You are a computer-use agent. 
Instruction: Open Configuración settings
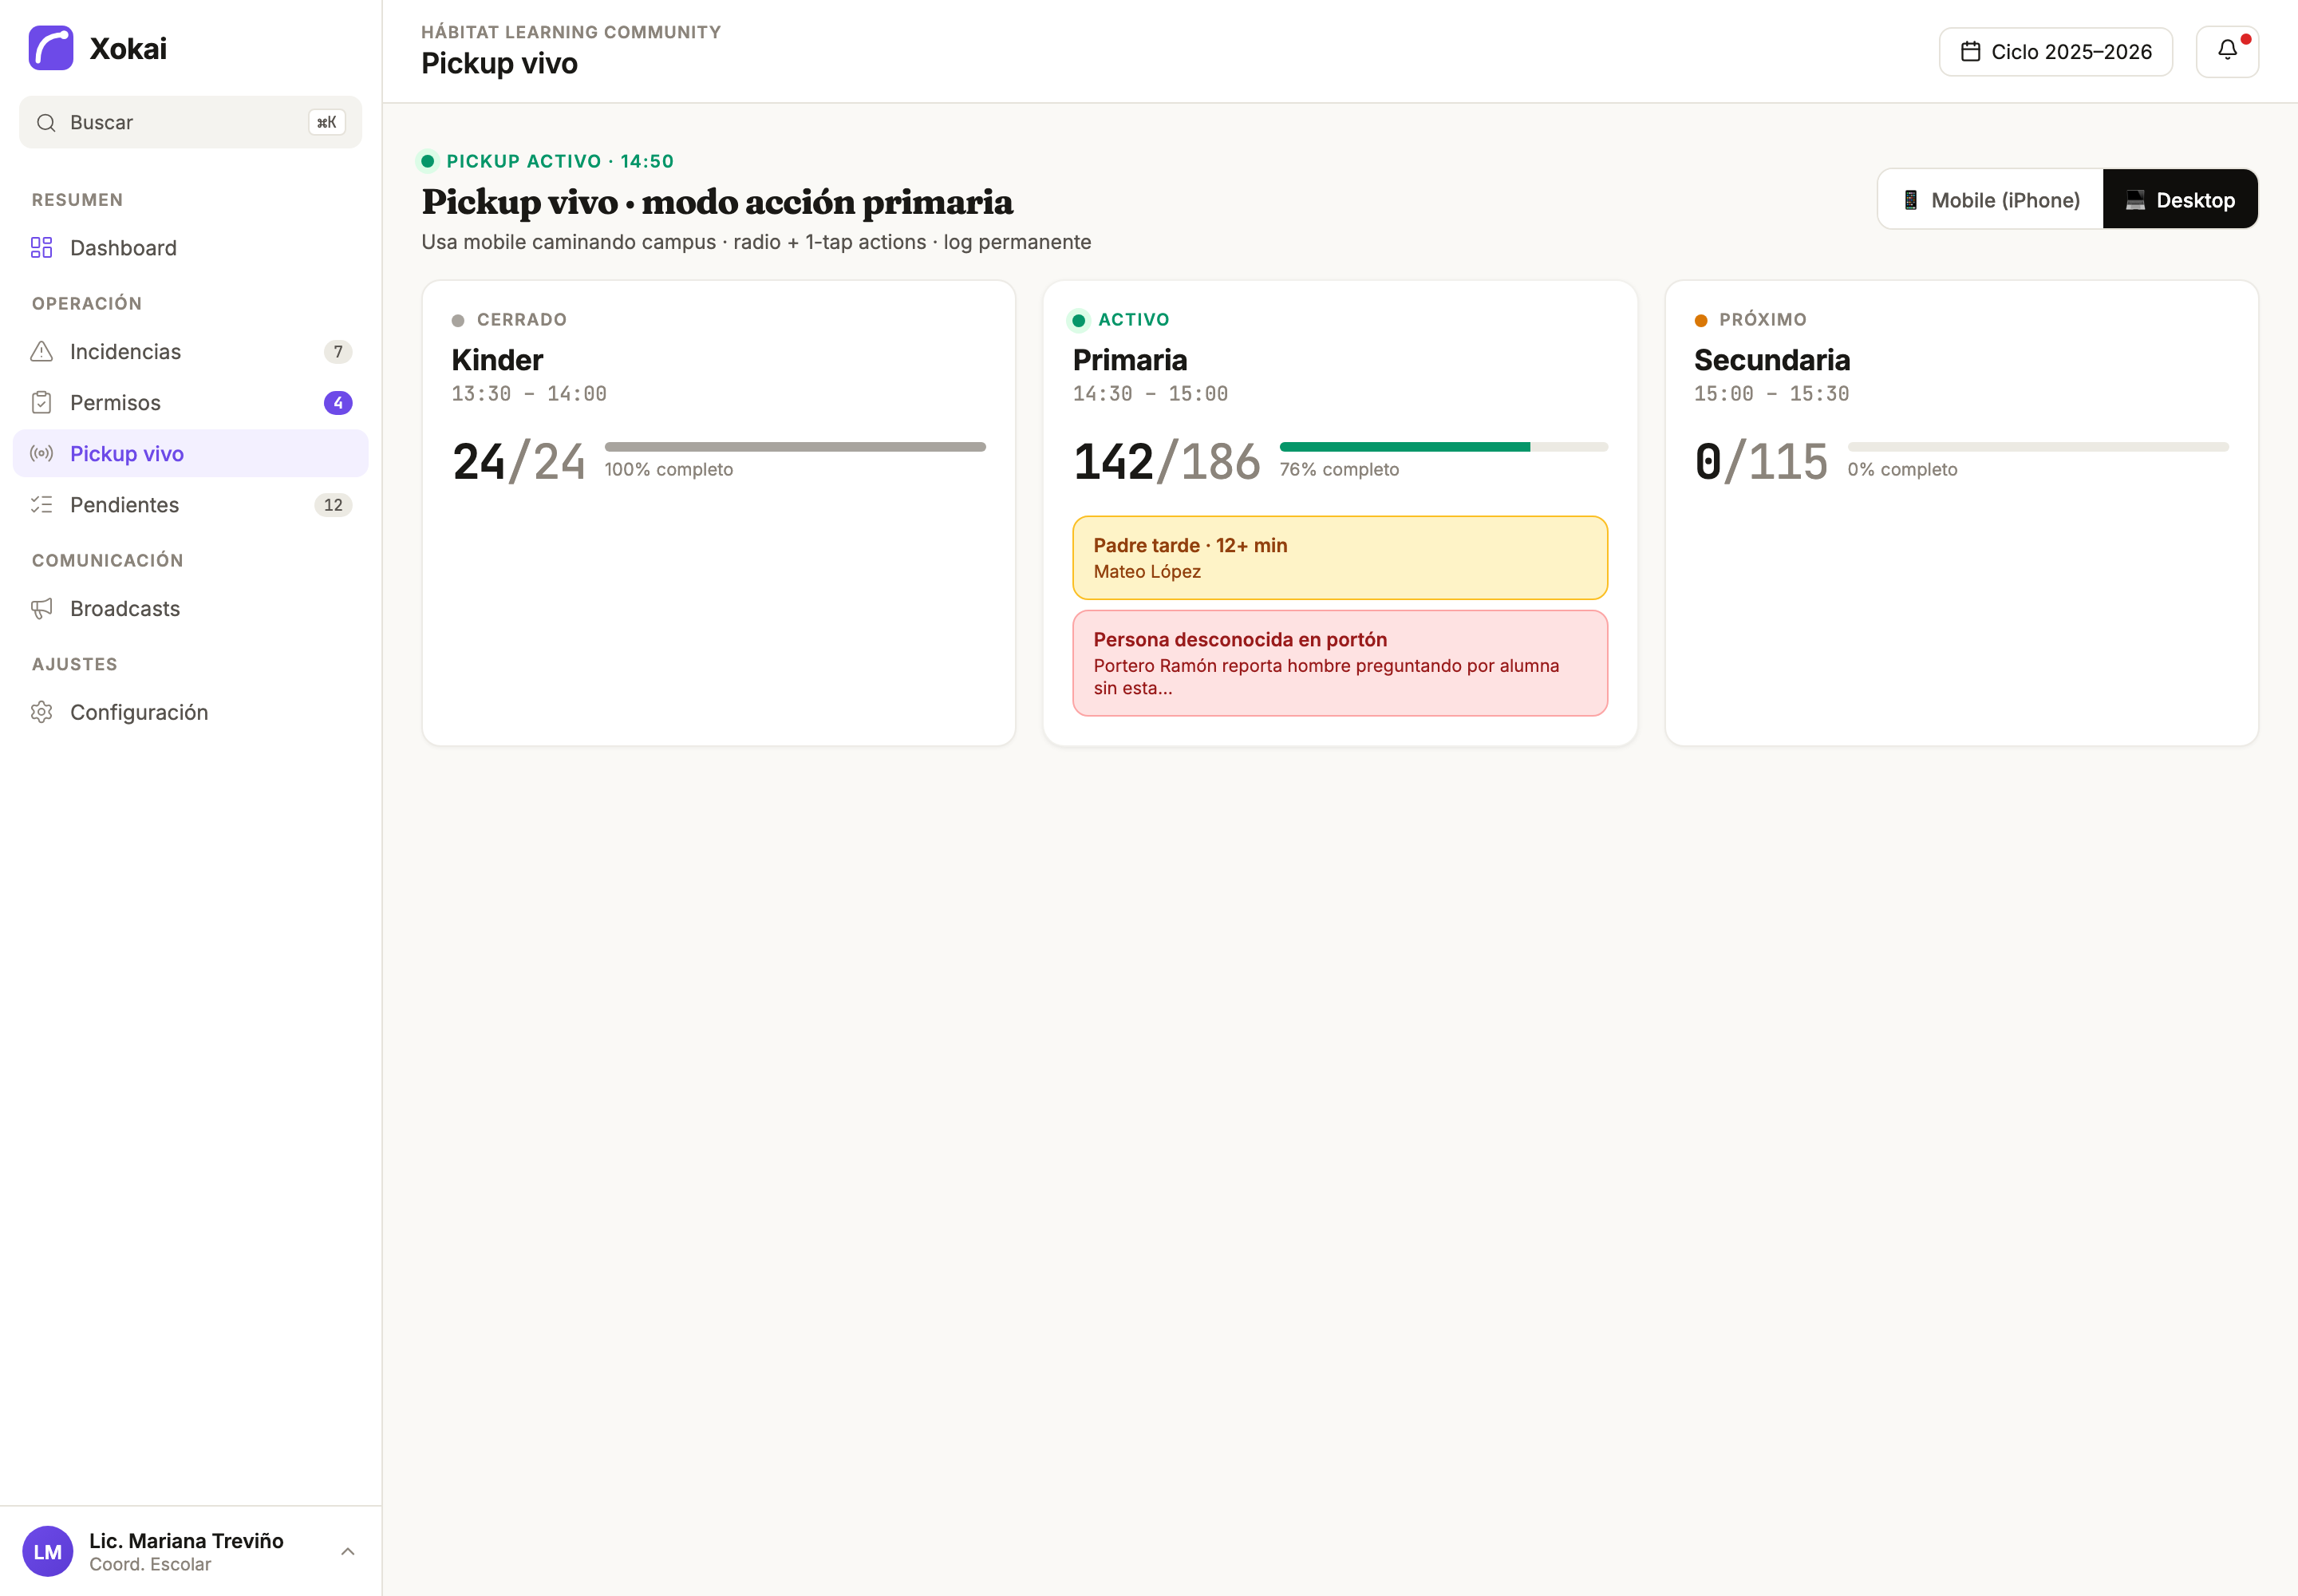coord(190,712)
